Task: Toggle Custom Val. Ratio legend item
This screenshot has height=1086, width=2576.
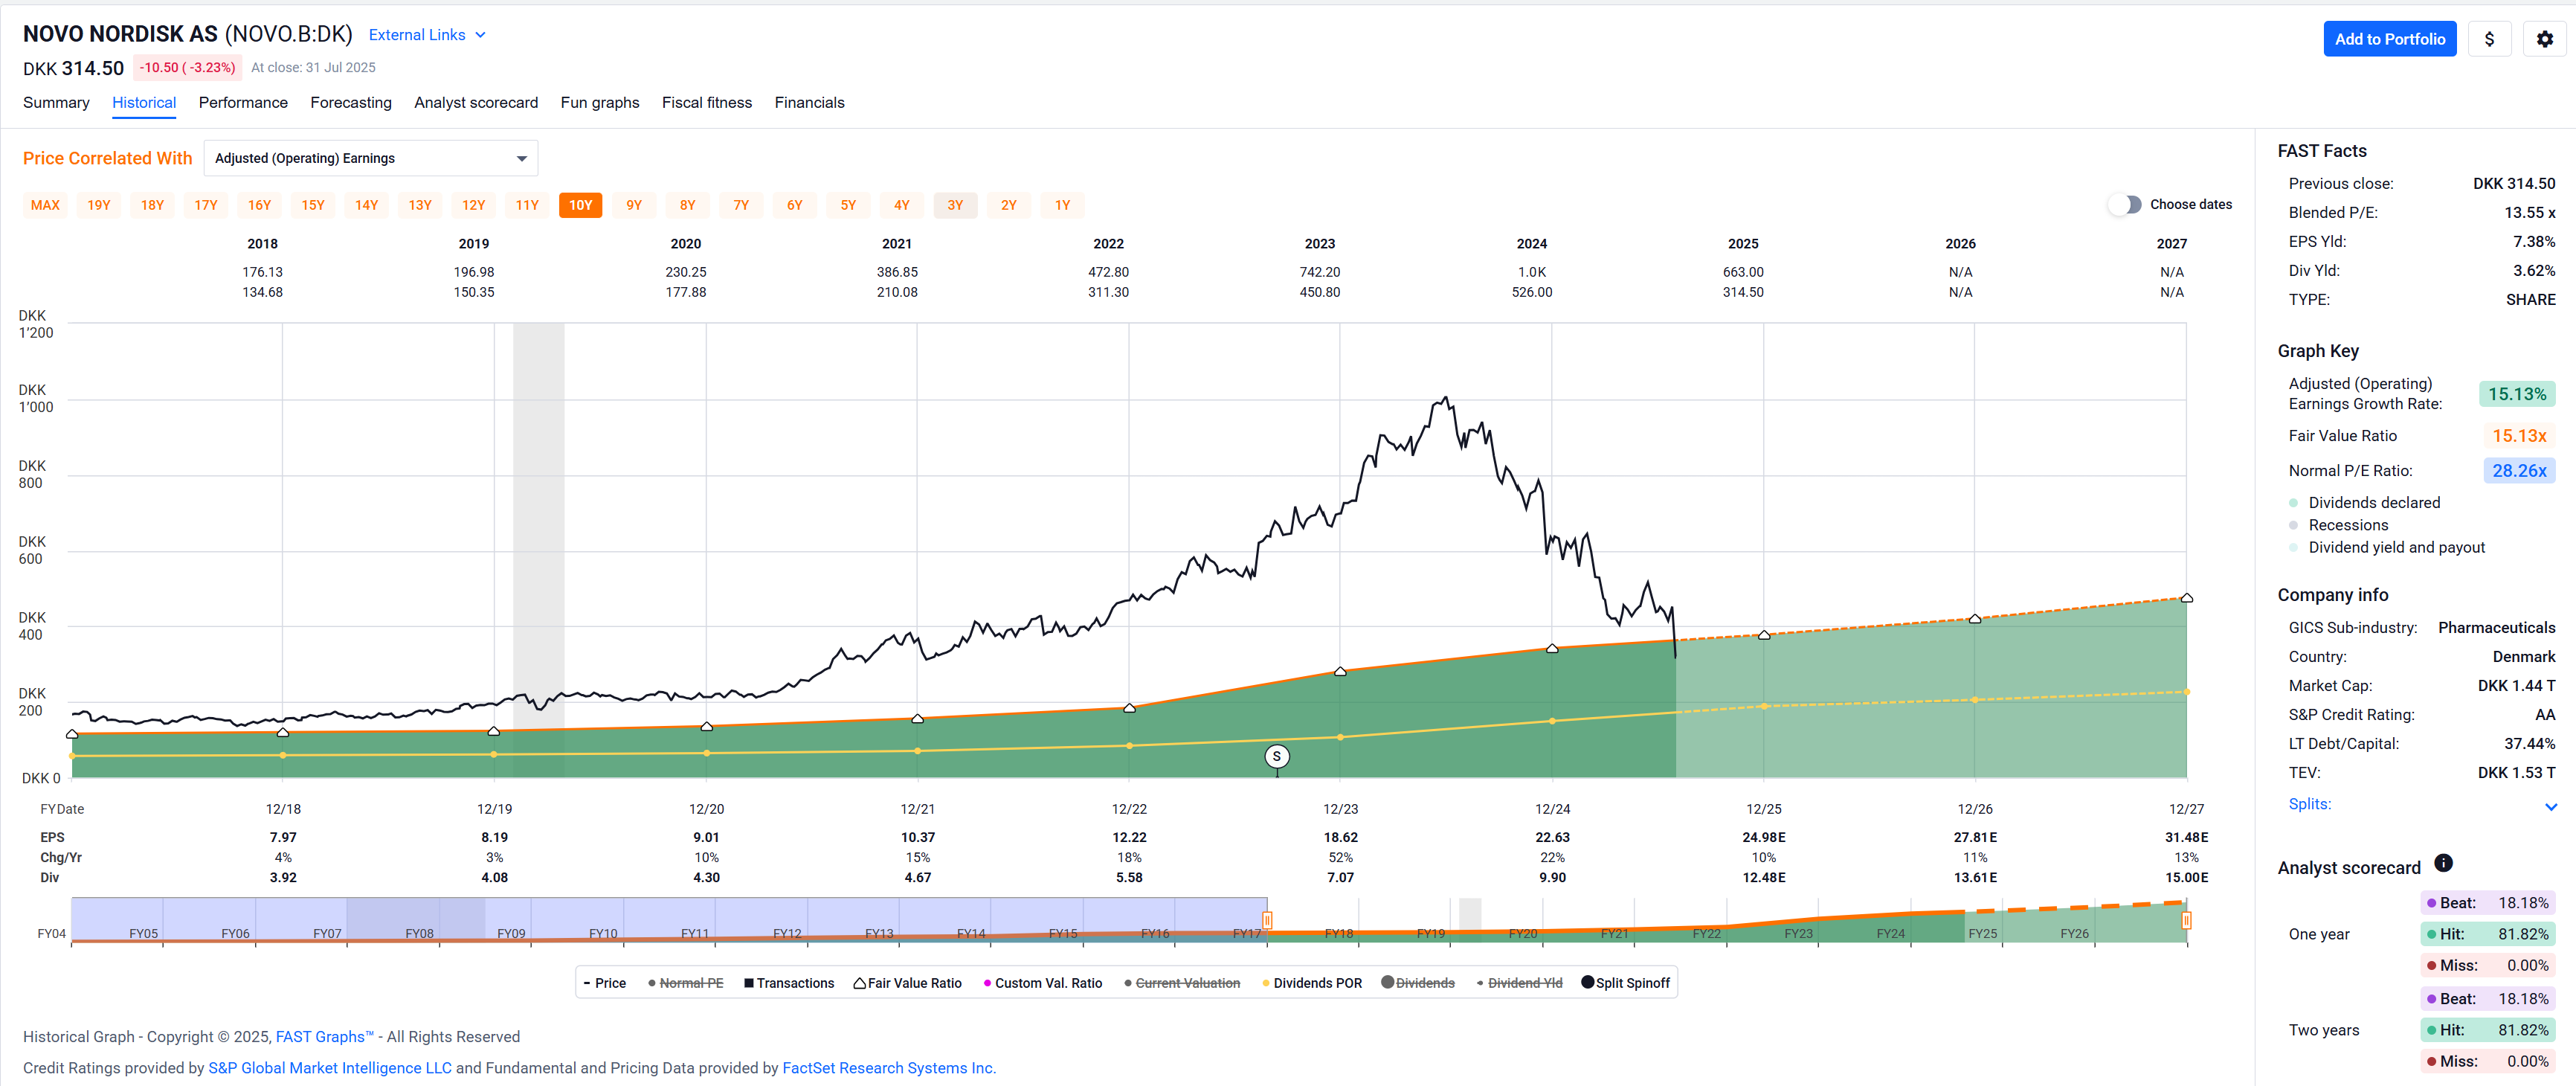Action: [x=1043, y=983]
